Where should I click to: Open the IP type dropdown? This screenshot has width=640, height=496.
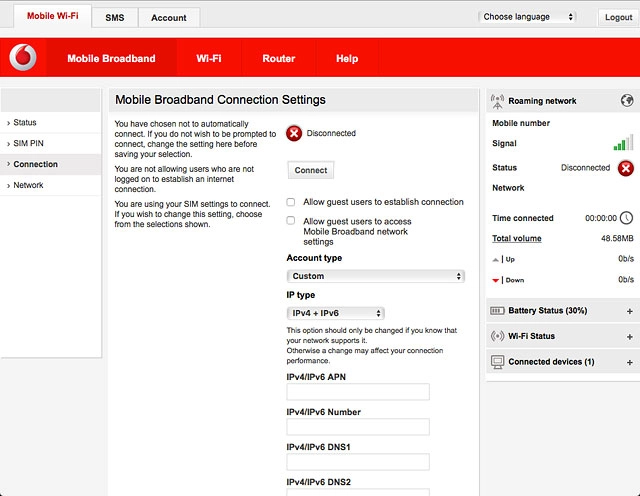(335, 313)
